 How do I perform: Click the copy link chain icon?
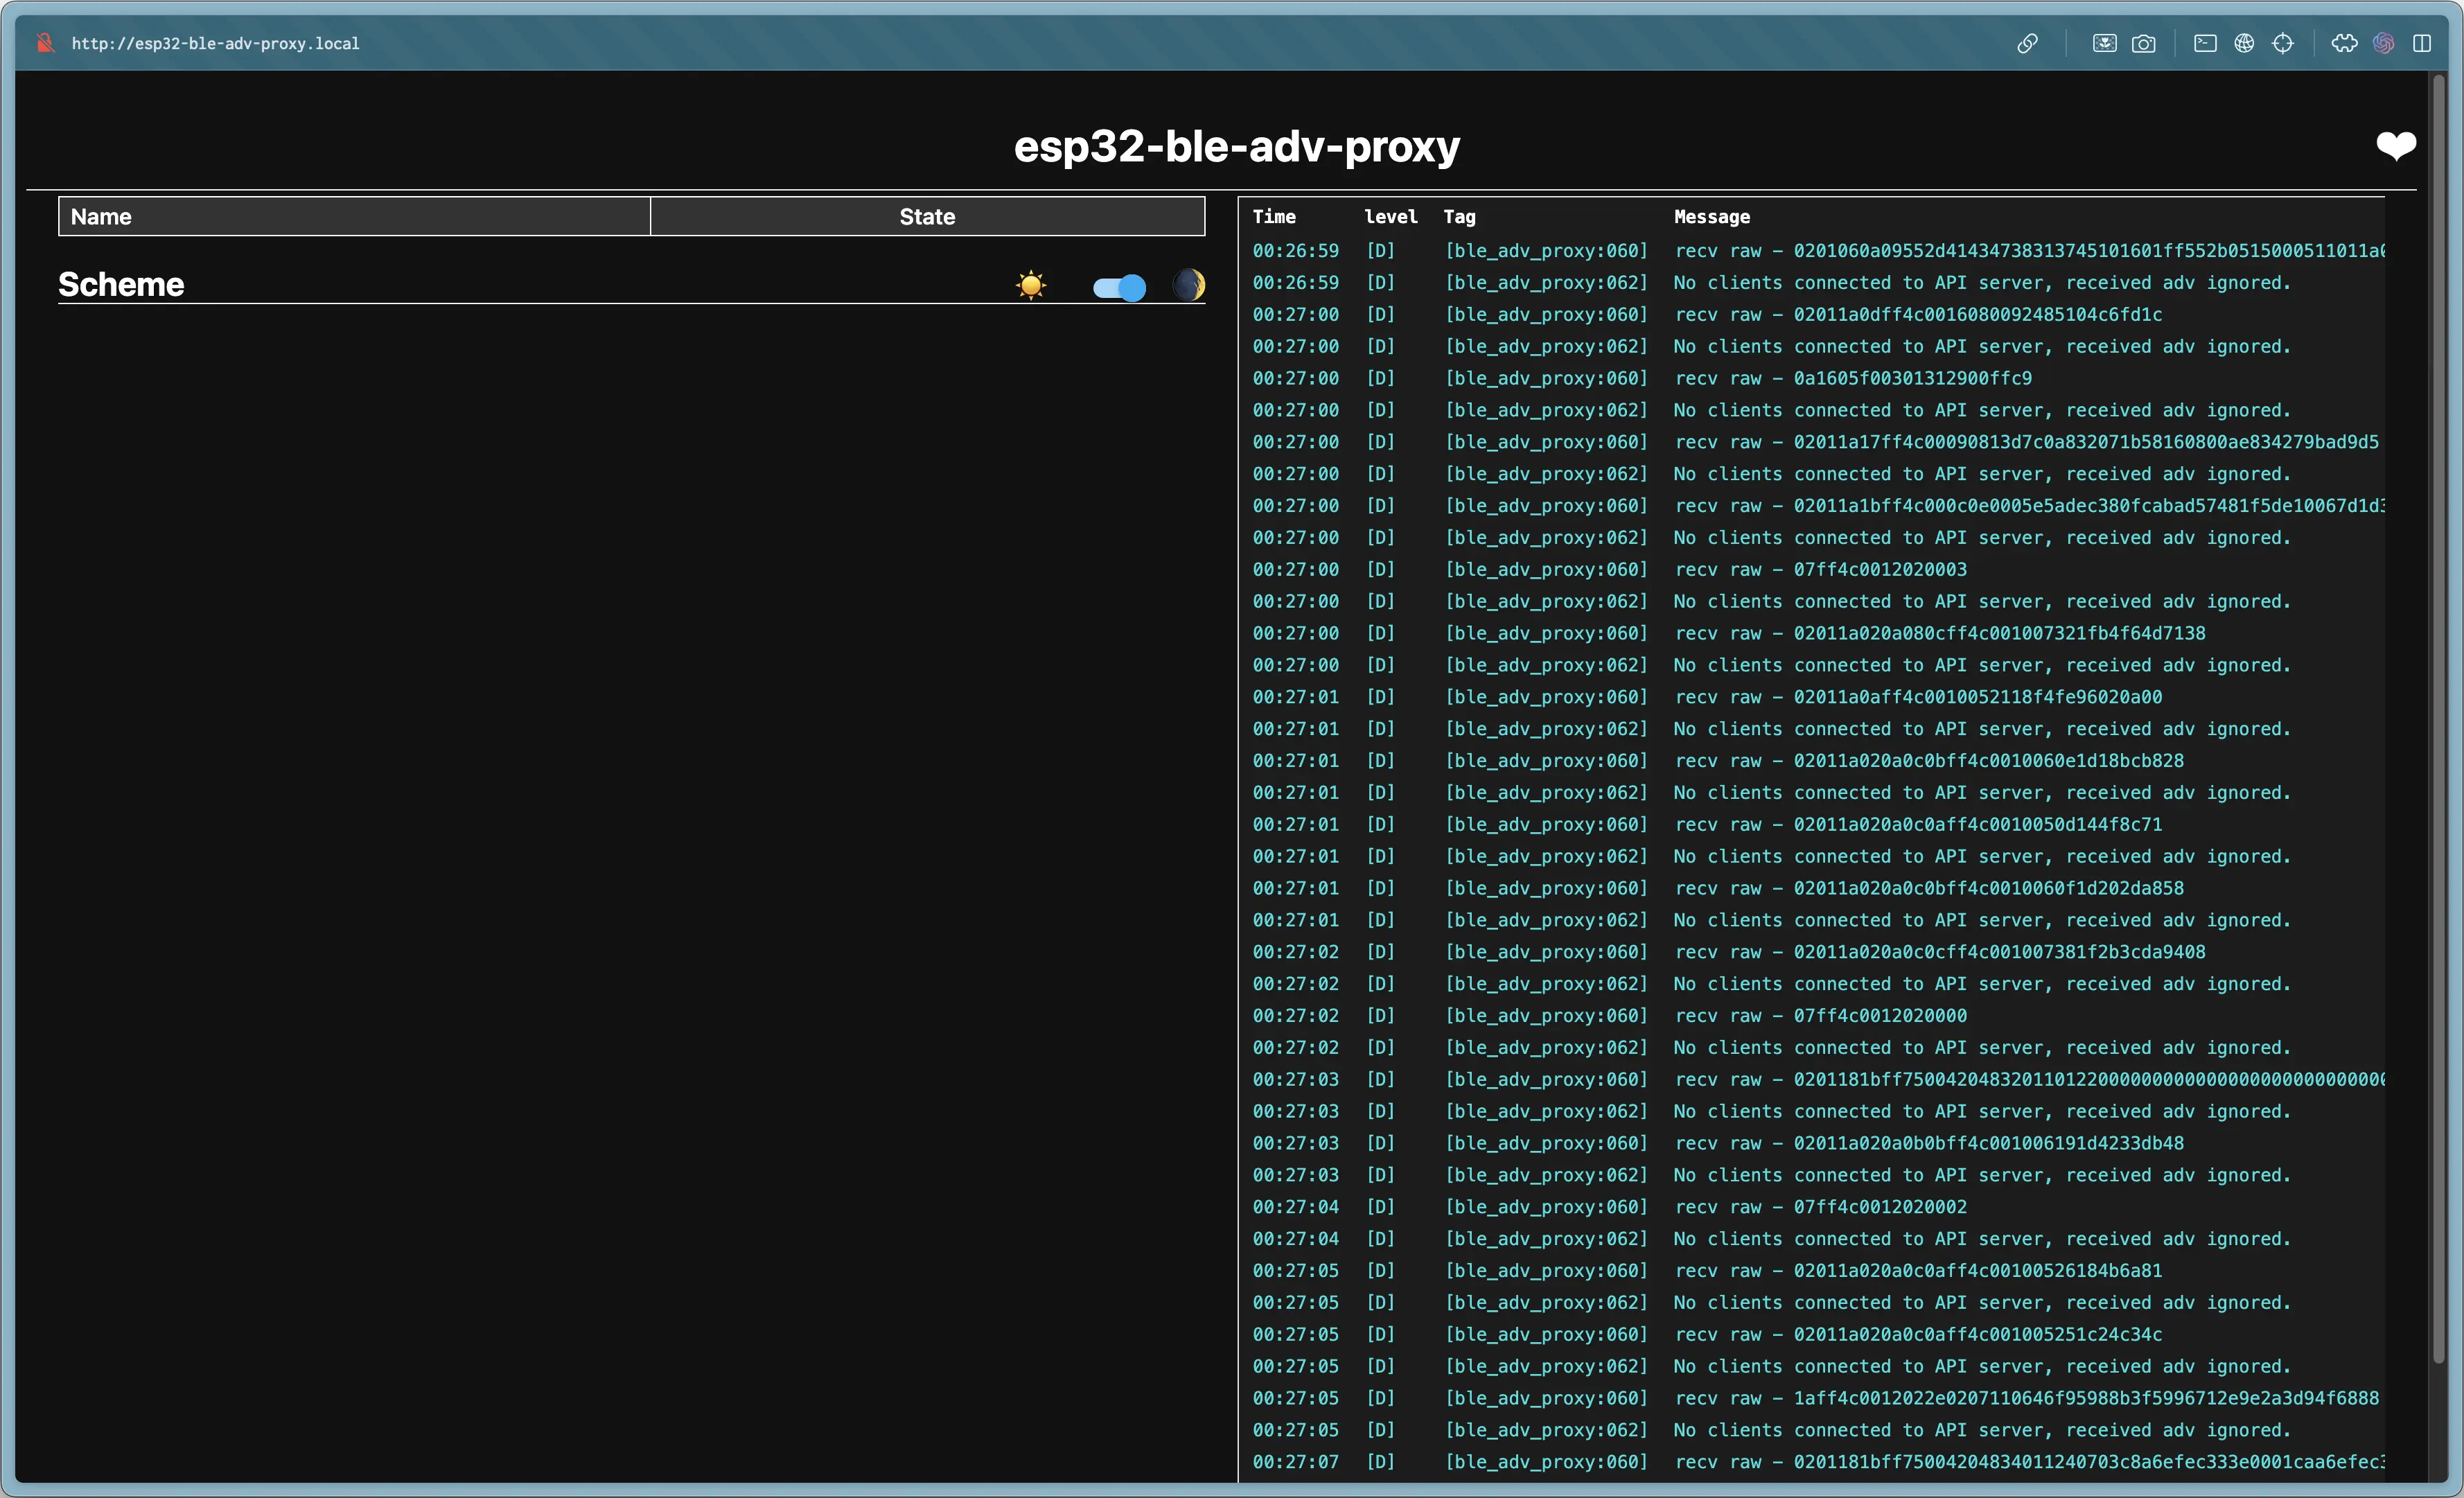[x=2027, y=43]
